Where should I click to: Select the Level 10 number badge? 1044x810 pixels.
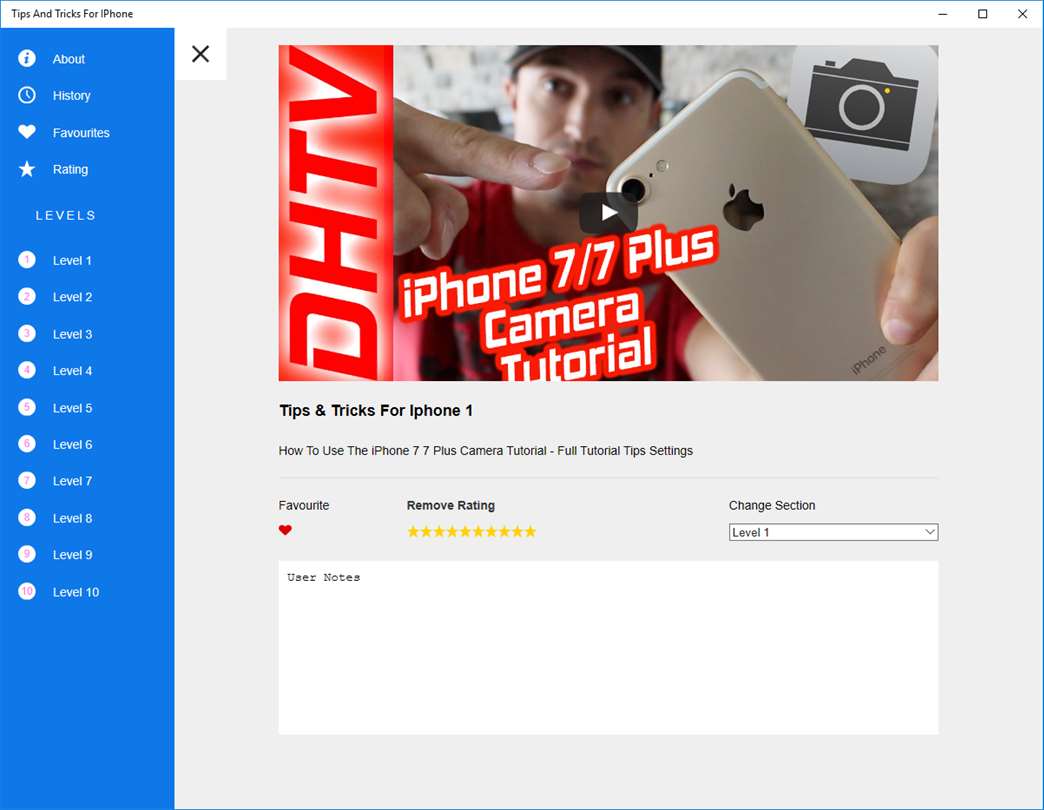(27, 592)
